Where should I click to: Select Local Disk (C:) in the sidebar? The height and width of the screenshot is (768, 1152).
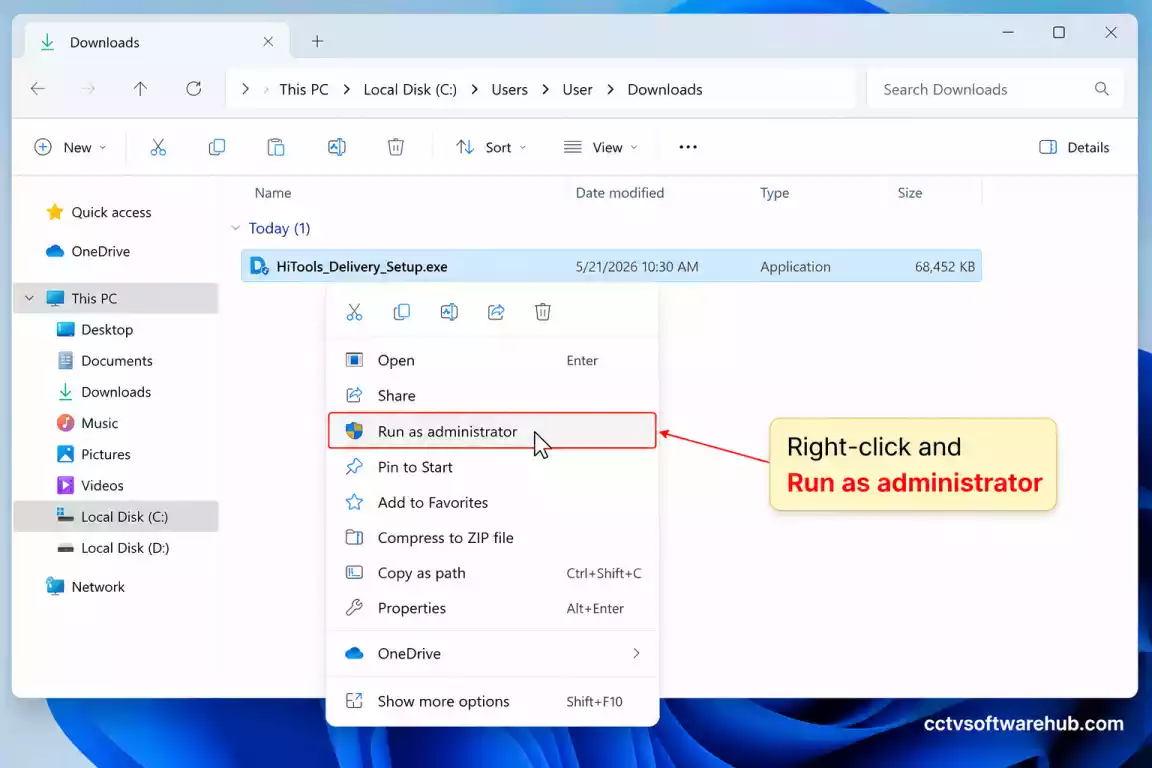tap(116, 517)
